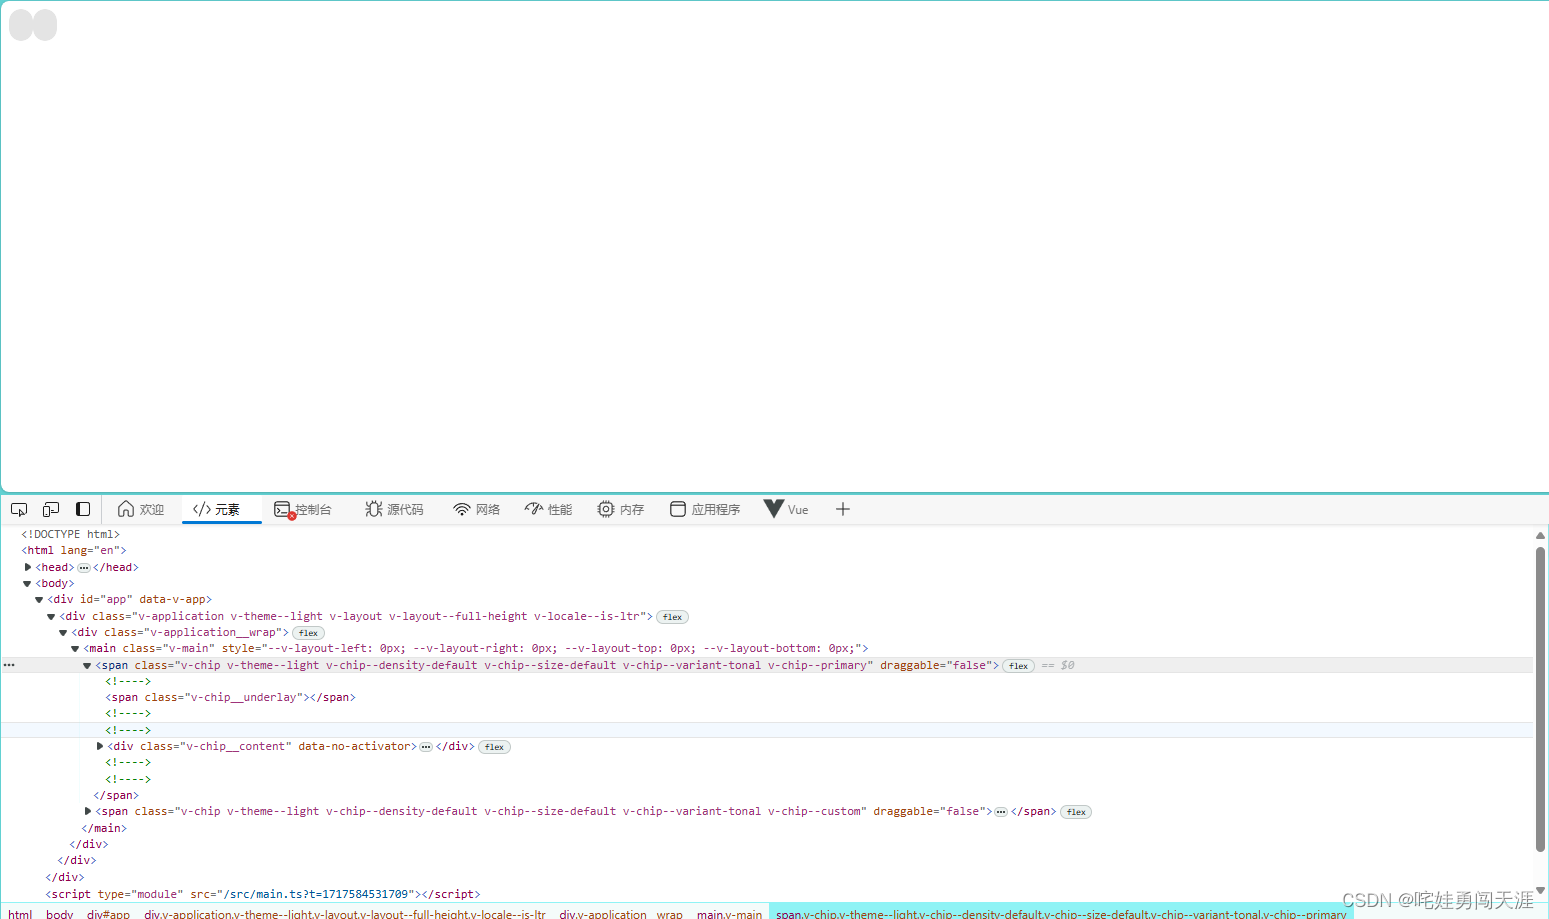Image resolution: width=1549 pixels, height=919 pixels.
Task: Open the /src/main.ts link in script tag
Action: point(317,894)
